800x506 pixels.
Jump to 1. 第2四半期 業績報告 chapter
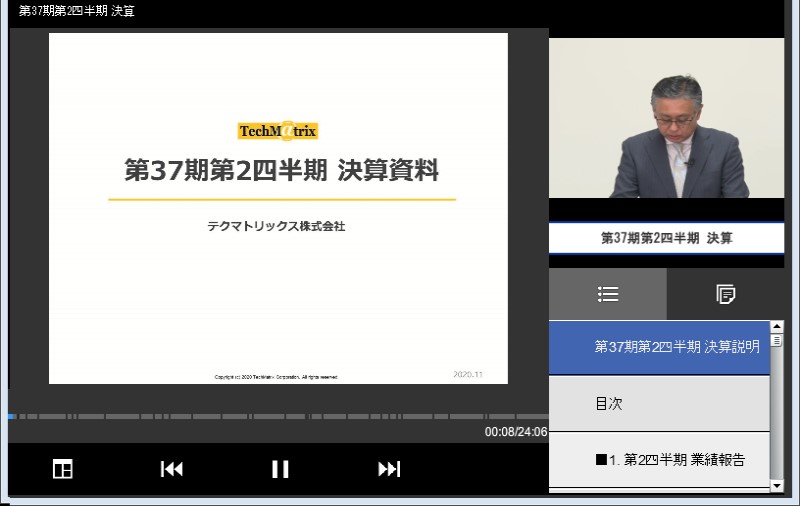click(659, 460)
